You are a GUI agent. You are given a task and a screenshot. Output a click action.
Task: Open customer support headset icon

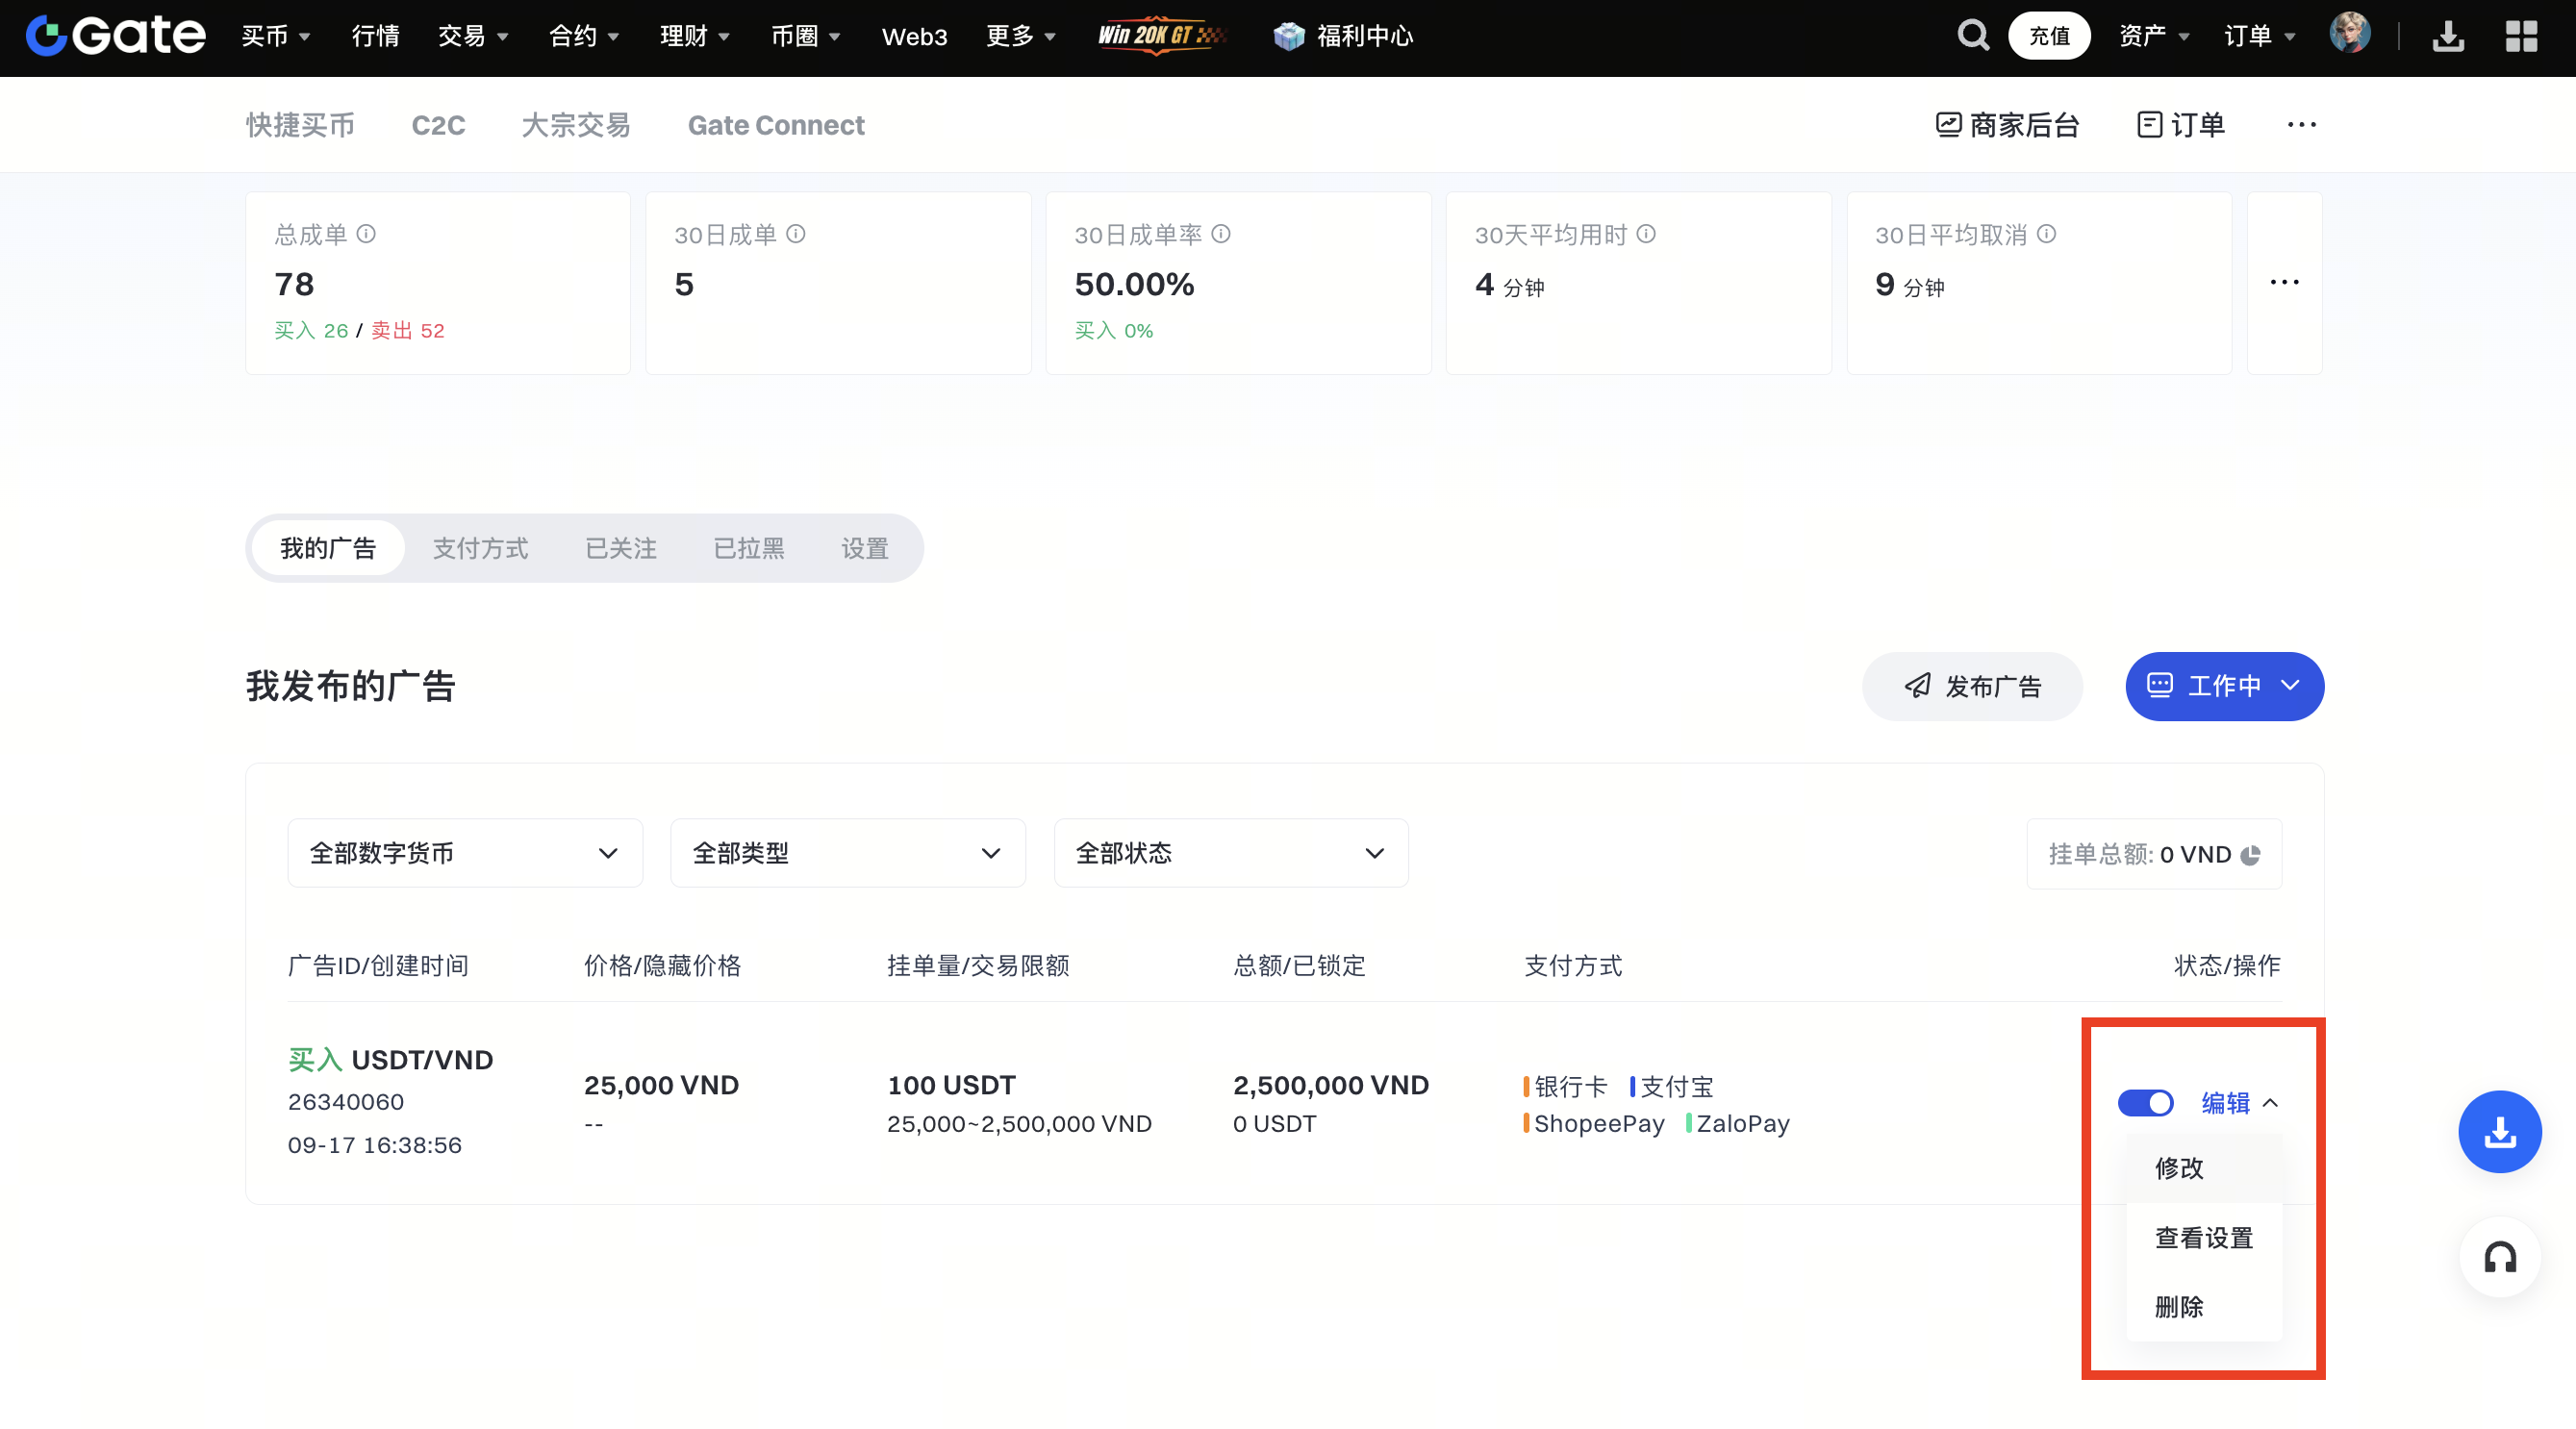2499,1257
